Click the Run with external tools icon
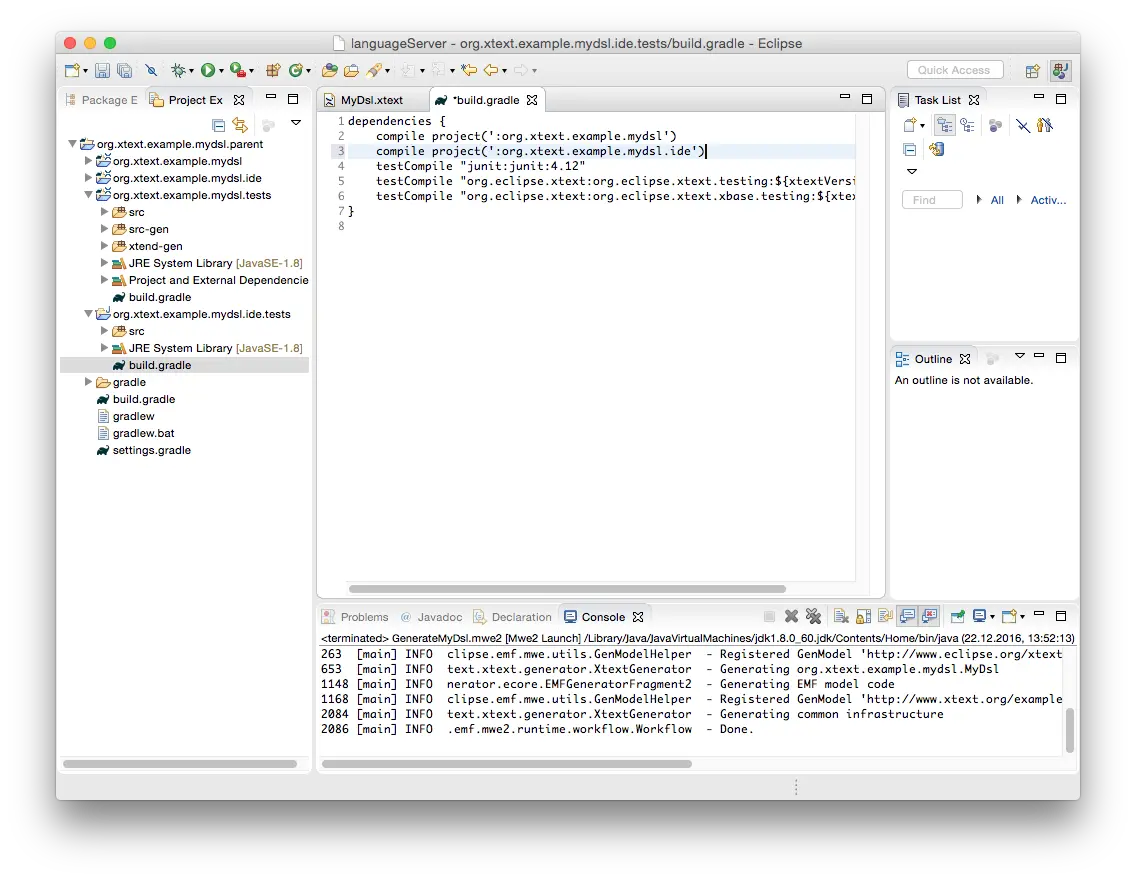This screenshot has width=1136, height=880. click(x=238, y=70)
